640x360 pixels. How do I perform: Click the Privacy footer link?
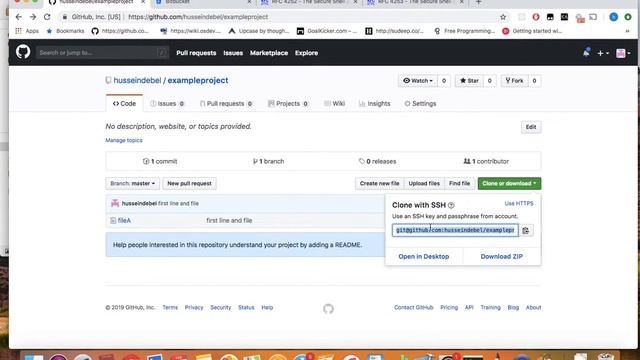point(194,308)
